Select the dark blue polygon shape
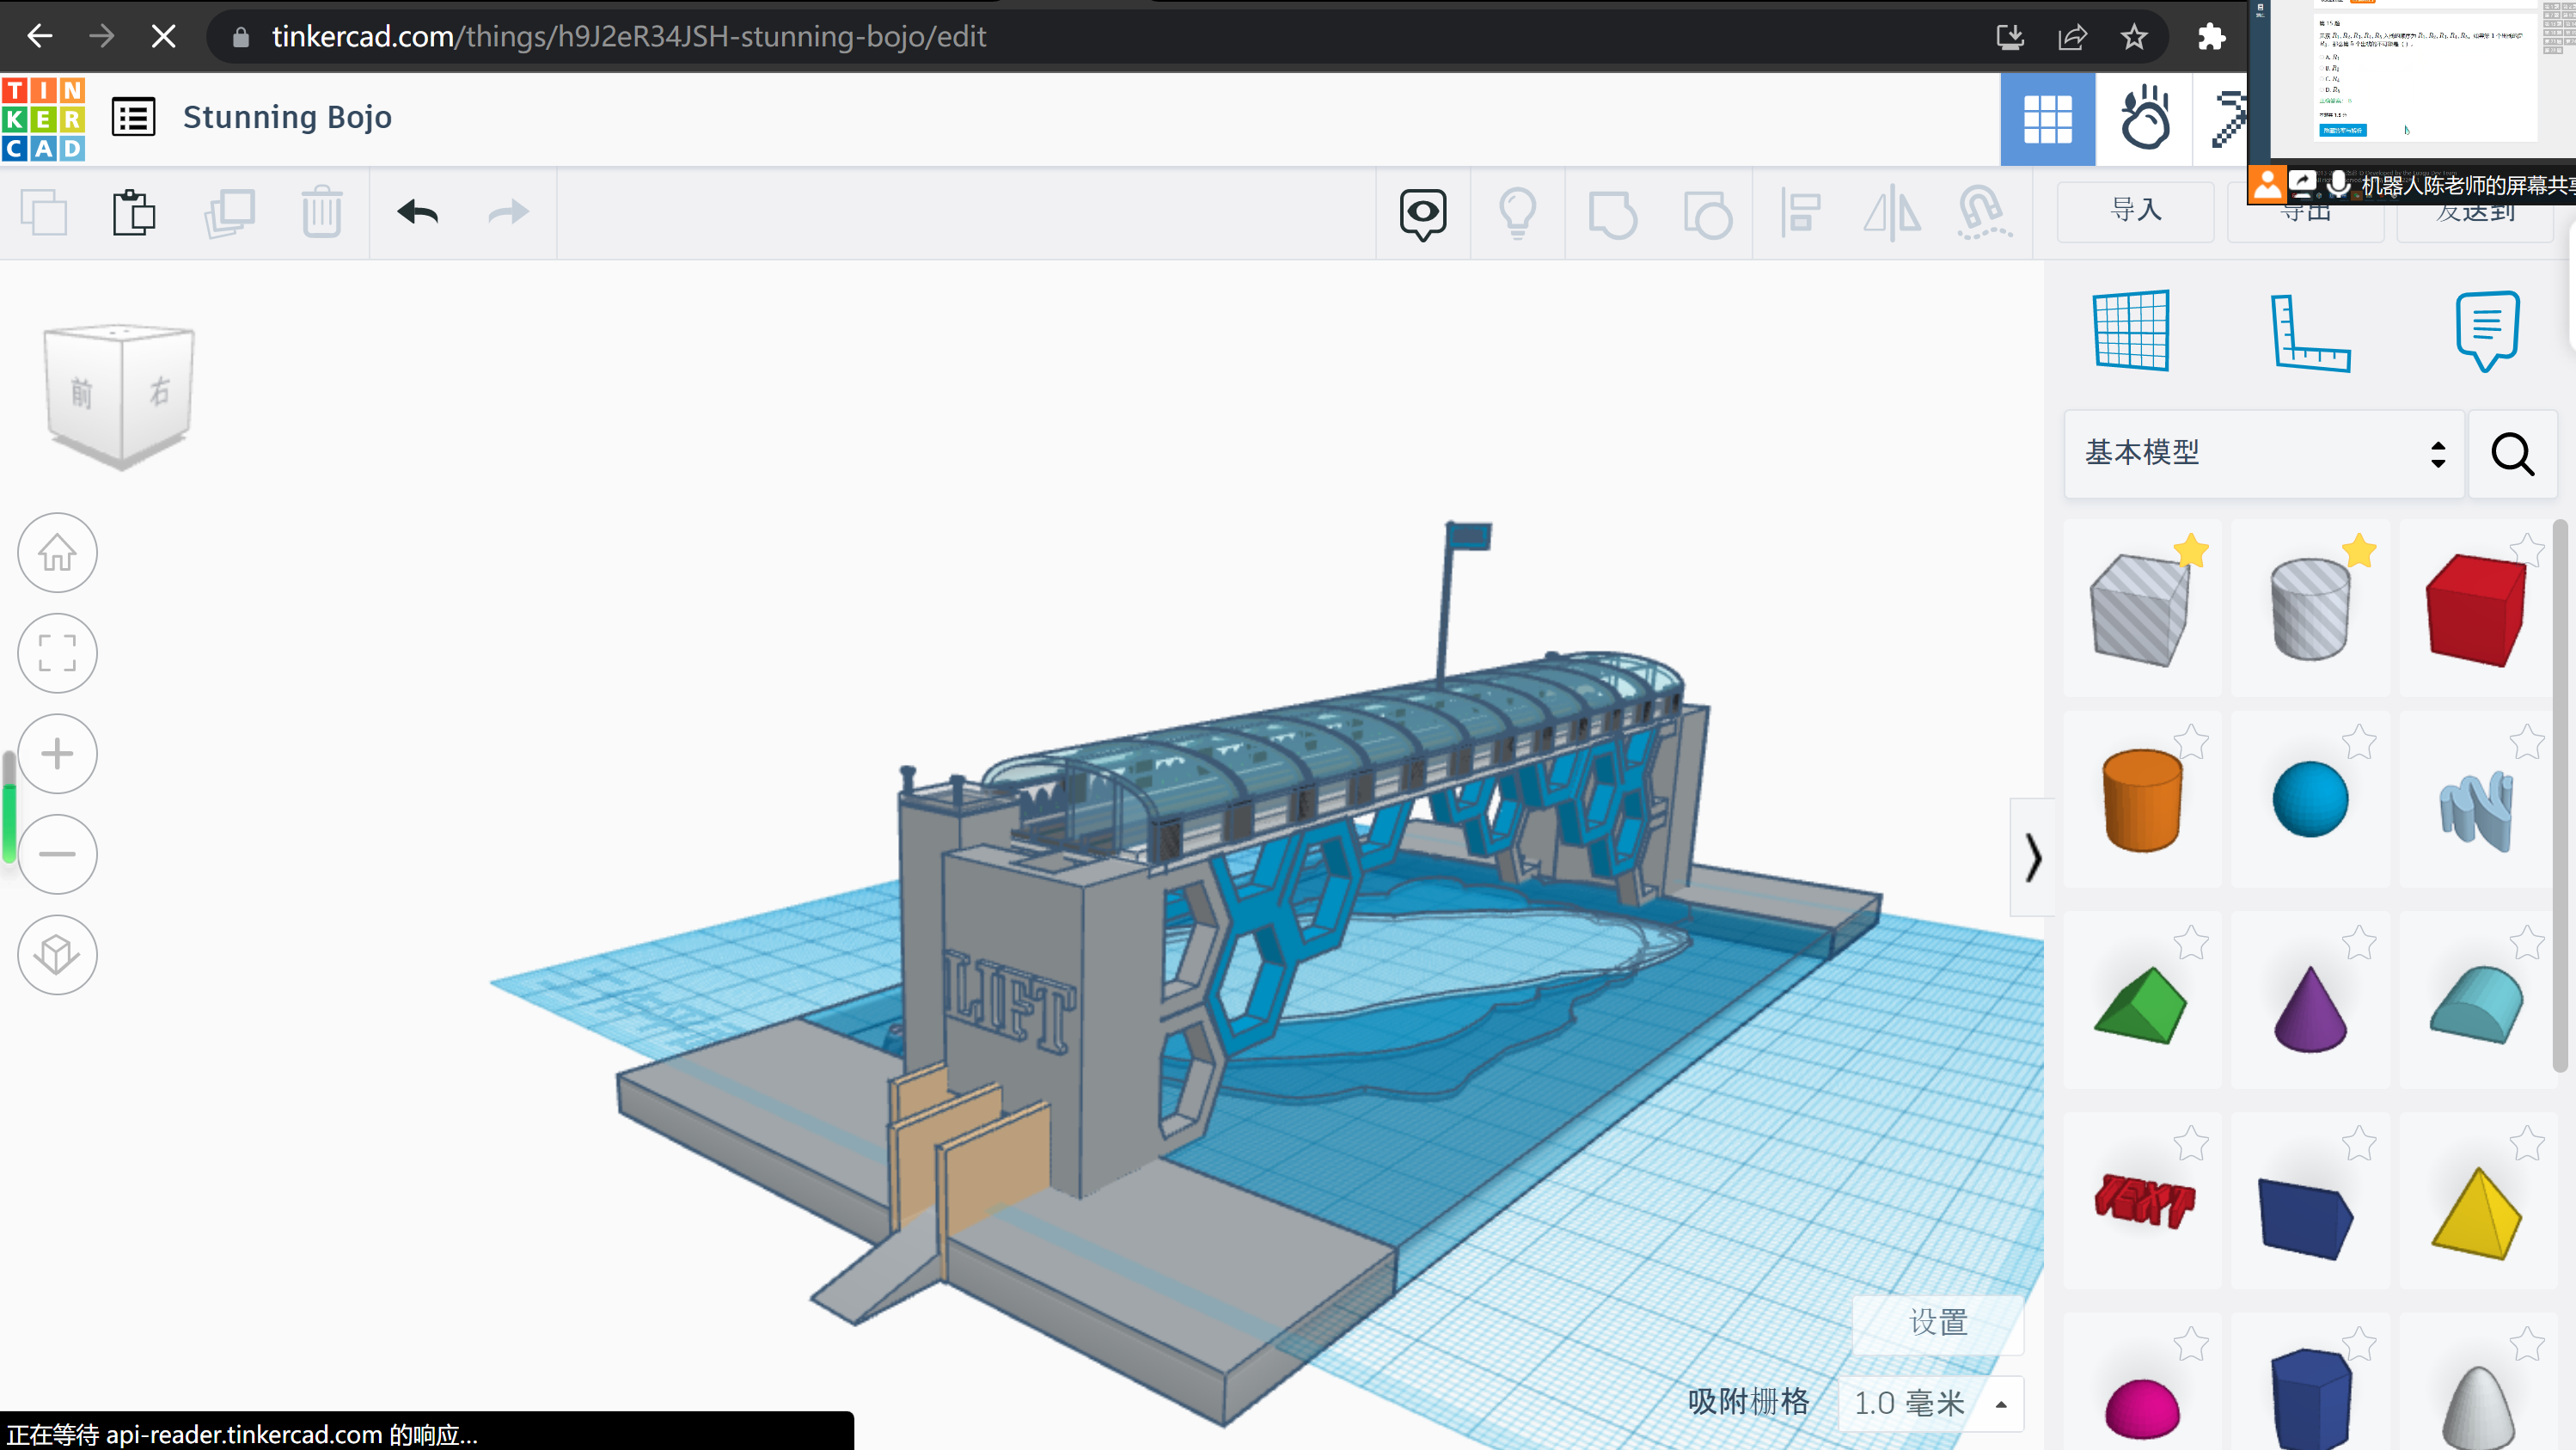 pyautogui.click(x=2310, y=1398)
